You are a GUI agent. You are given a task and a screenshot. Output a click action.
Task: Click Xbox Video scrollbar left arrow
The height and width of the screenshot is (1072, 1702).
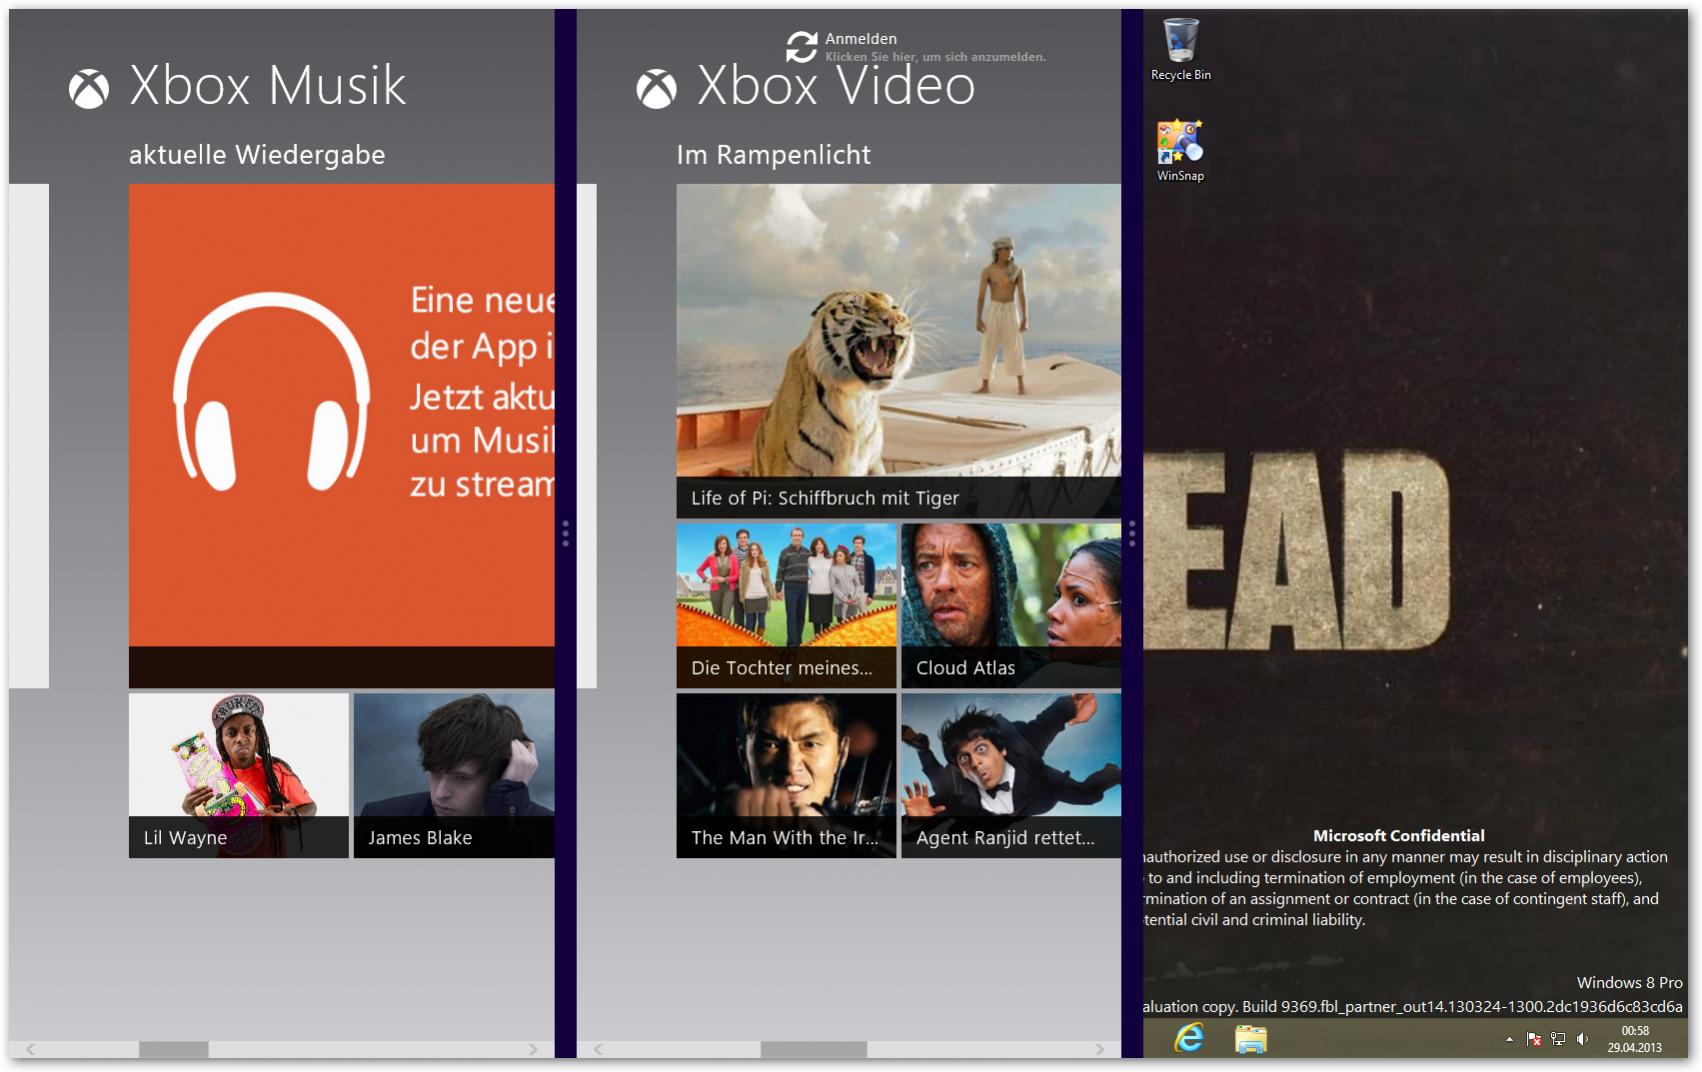tap(598, 1049)
